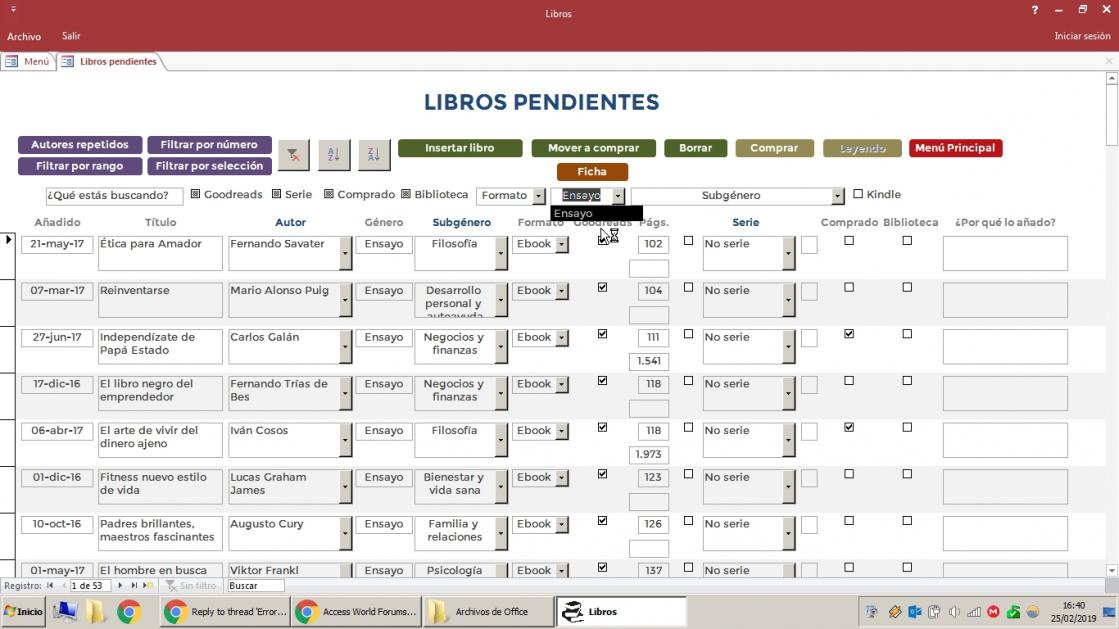1119x629 pixels.
Task: Open Serie dropdown for Fitness nuevo estilo row
Action: point(789,487)
